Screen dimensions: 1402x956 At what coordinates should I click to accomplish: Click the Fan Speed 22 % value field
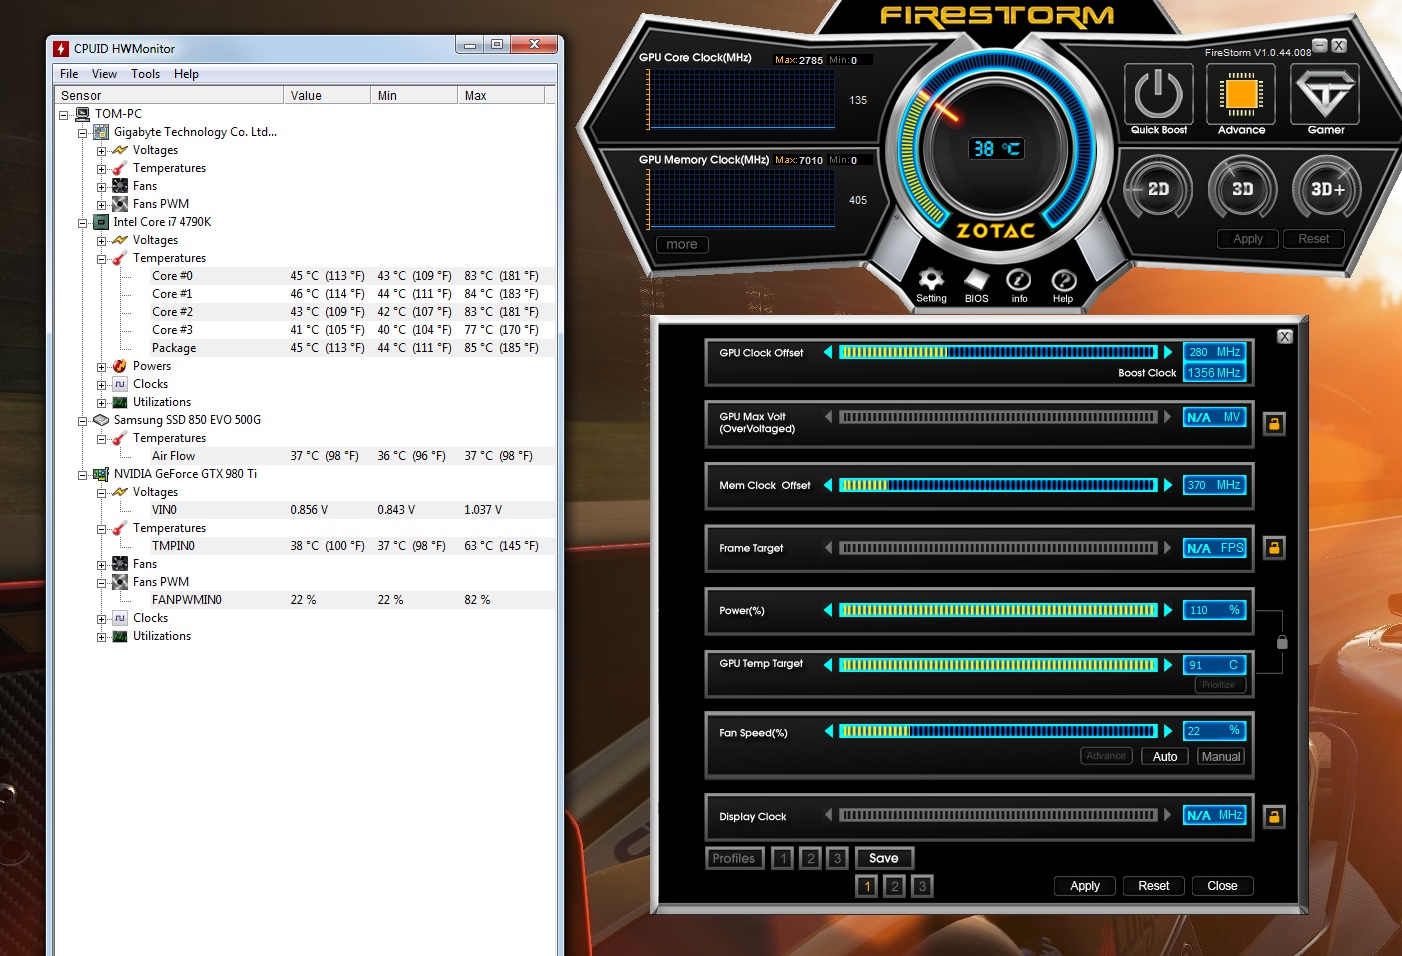pyautogui.click(x=1215, y=731)
